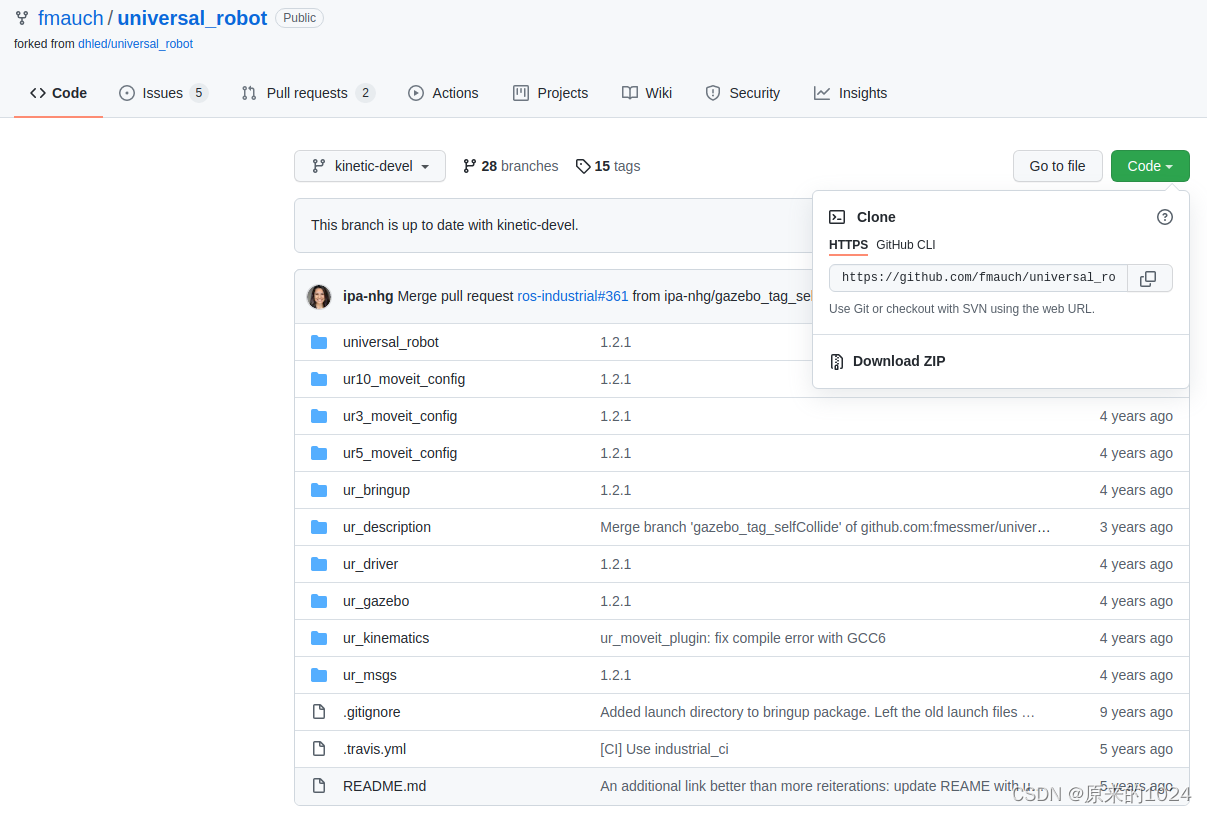Click the tag icon next to 15 tags
Screen dimensions: 1207x813
click(x=583, y=166)
